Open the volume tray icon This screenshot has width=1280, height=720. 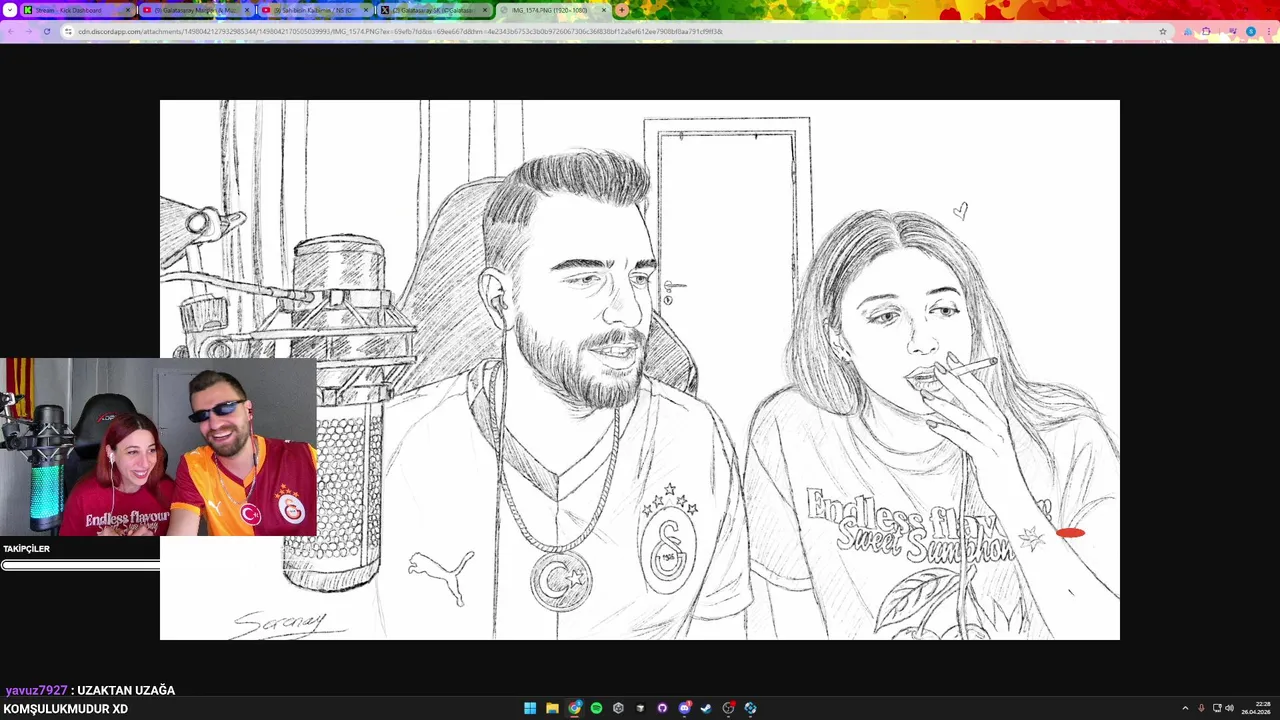click(1229, 708)
